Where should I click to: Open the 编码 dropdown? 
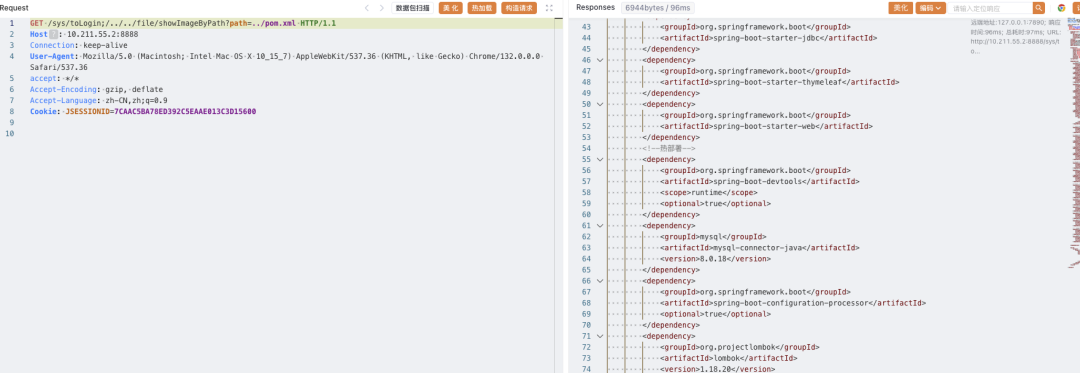(929, 8)
